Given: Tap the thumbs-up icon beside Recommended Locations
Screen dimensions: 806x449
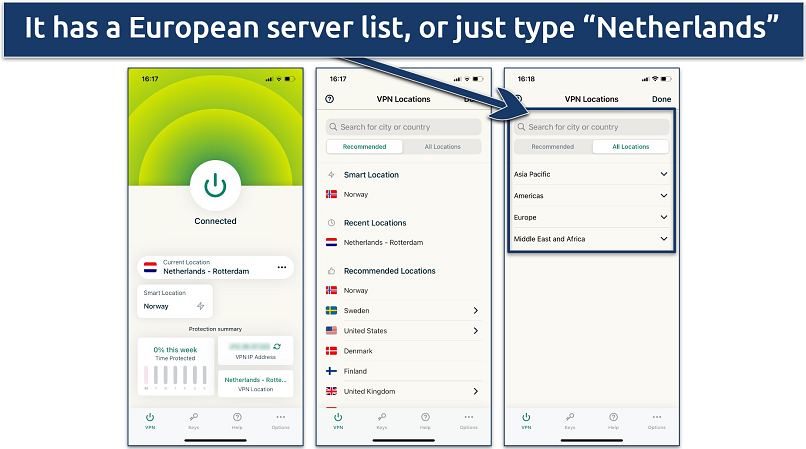Looking at the screenshot, I should 332,271.
